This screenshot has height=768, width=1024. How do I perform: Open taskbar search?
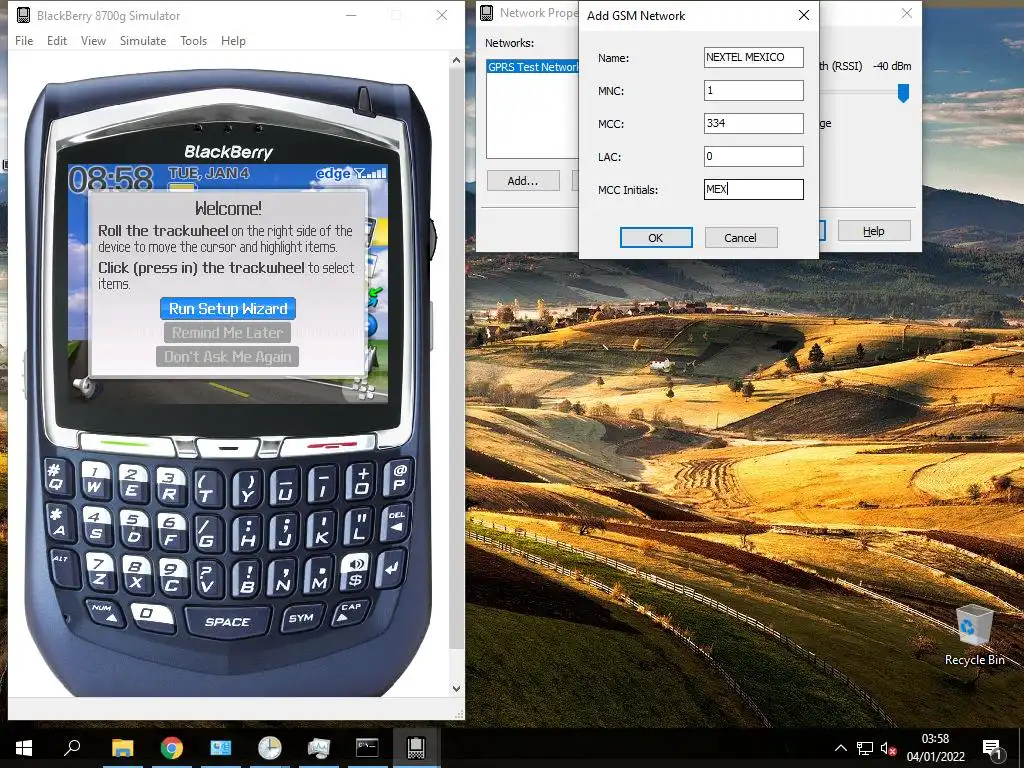[72, 747]
